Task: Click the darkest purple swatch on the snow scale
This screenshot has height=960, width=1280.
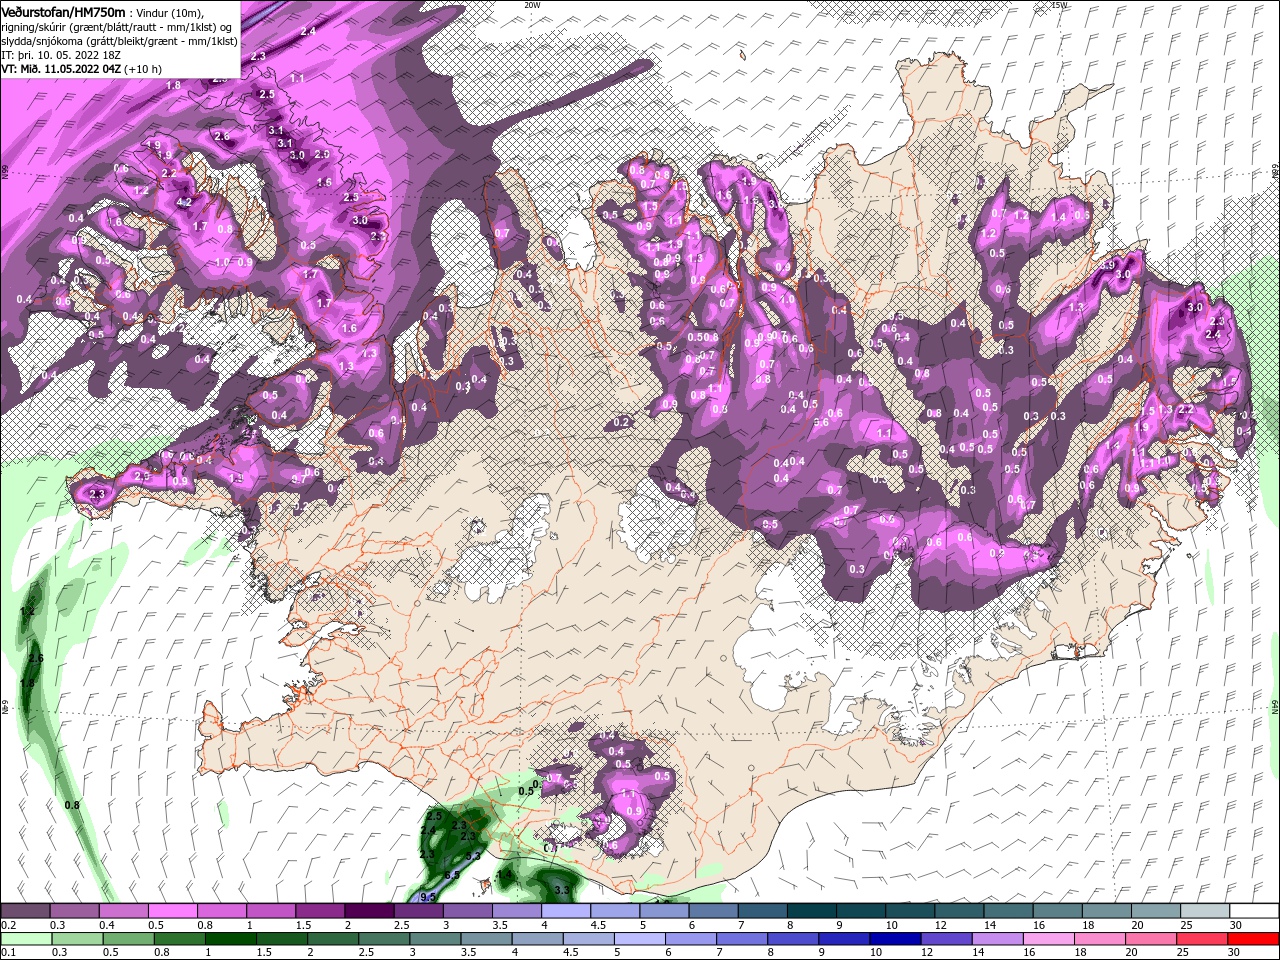Action: tap(369, 911)
